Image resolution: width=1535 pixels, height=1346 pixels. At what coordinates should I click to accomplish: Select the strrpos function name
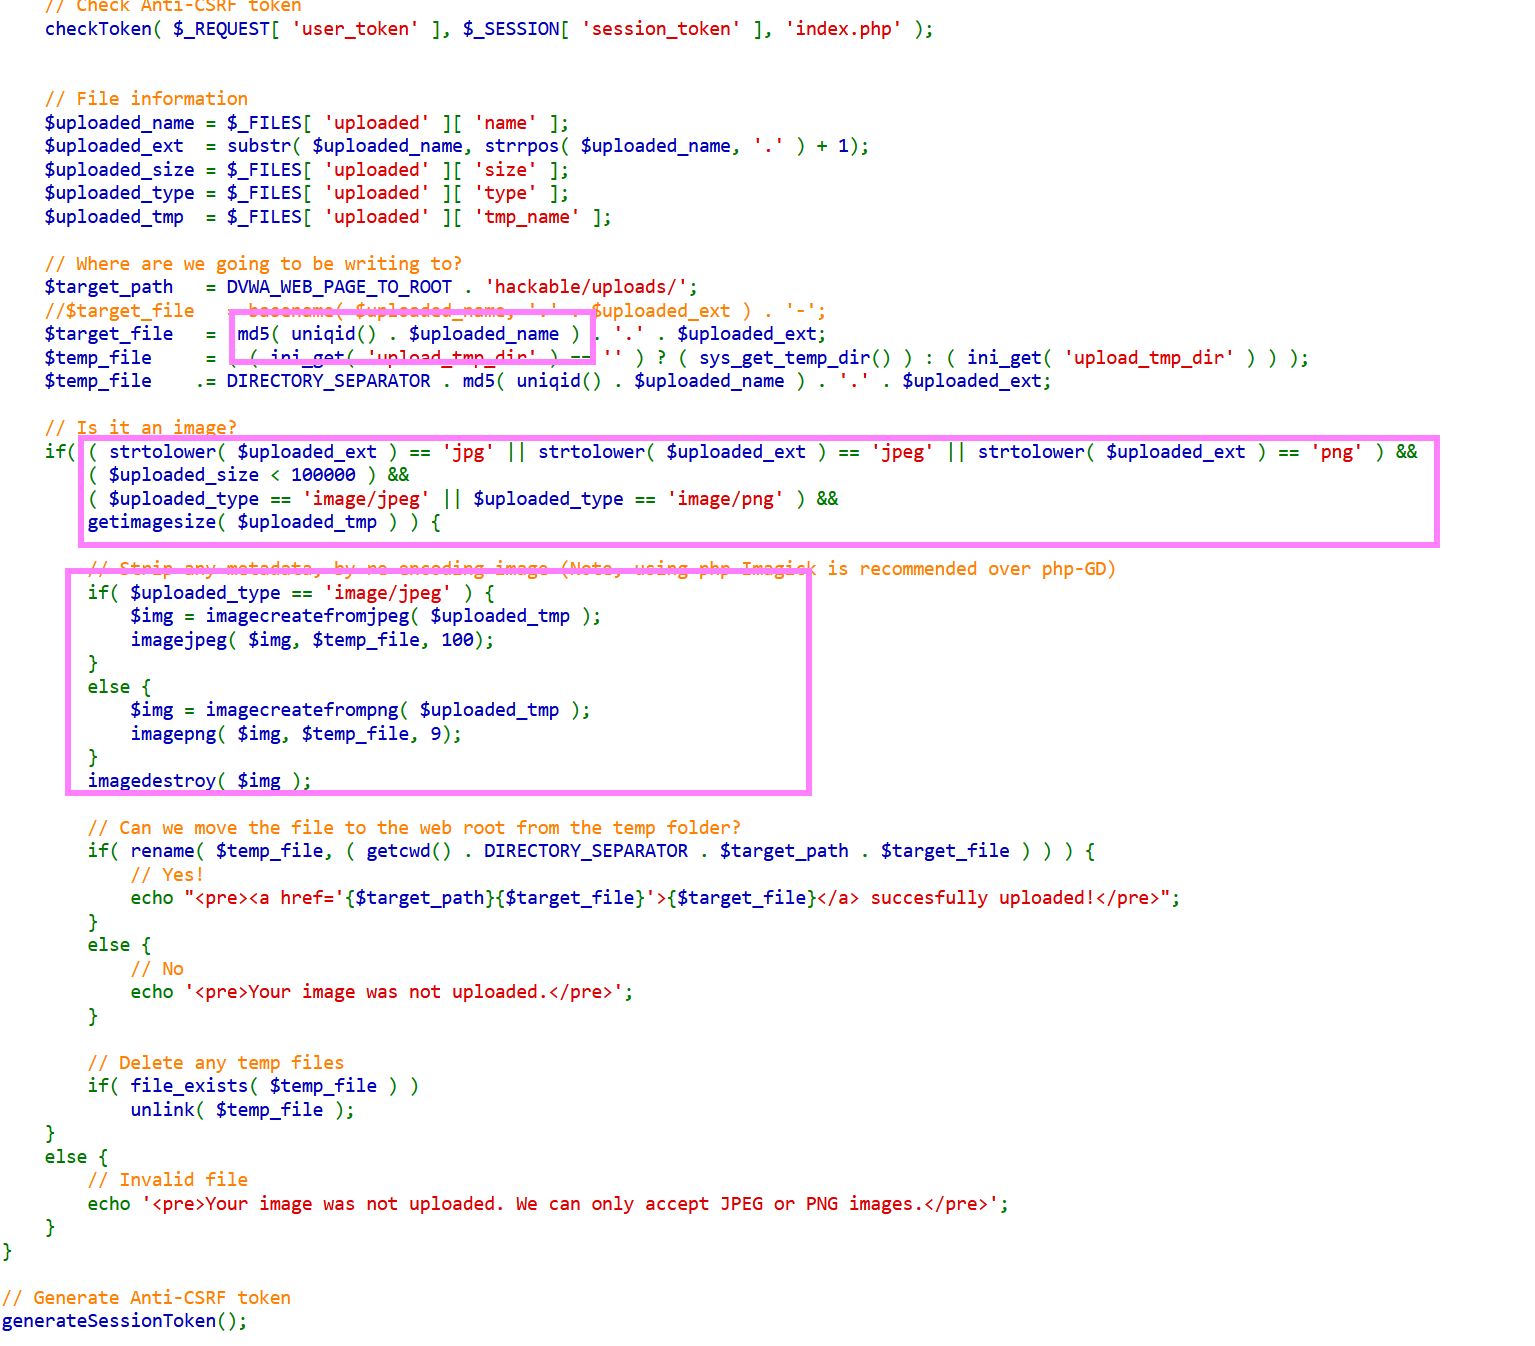522,146
